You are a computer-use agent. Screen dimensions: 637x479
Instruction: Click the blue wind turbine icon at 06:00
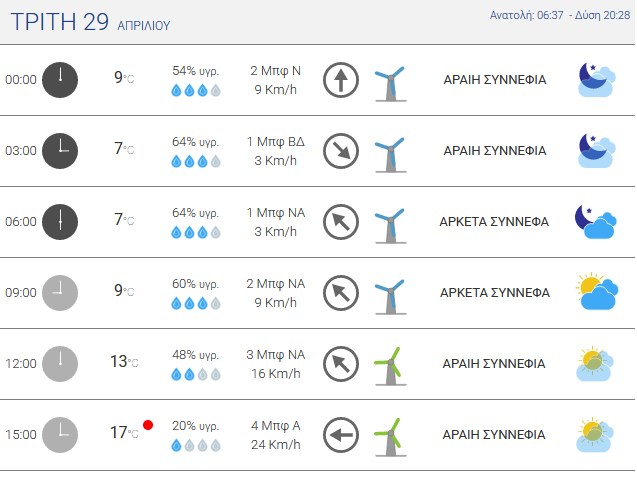pyautogui.click(x=390, y=226)
